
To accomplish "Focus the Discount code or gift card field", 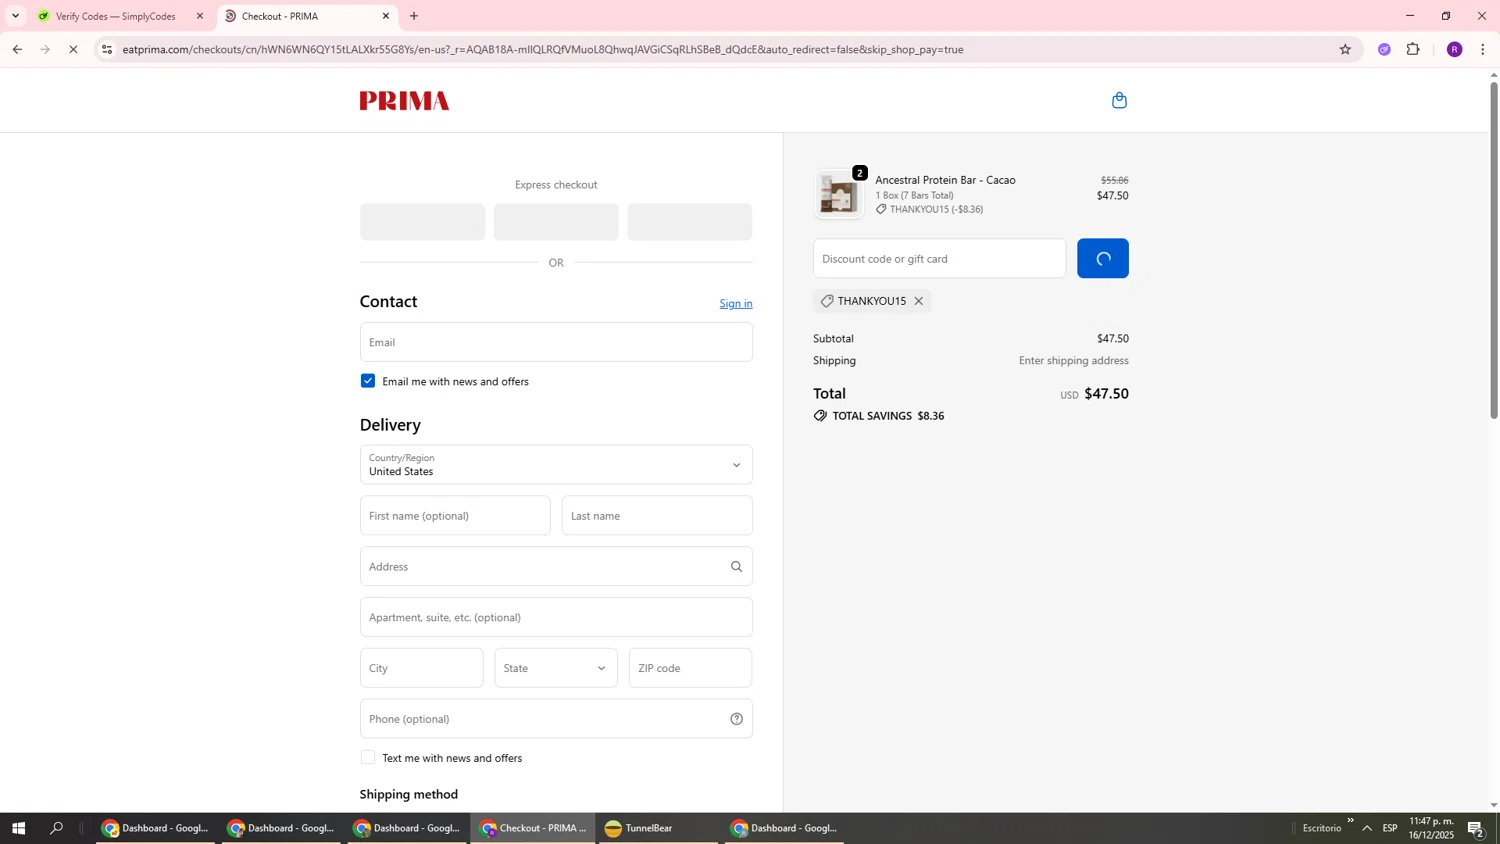I will pyautogui.click(x=939, y=258).
